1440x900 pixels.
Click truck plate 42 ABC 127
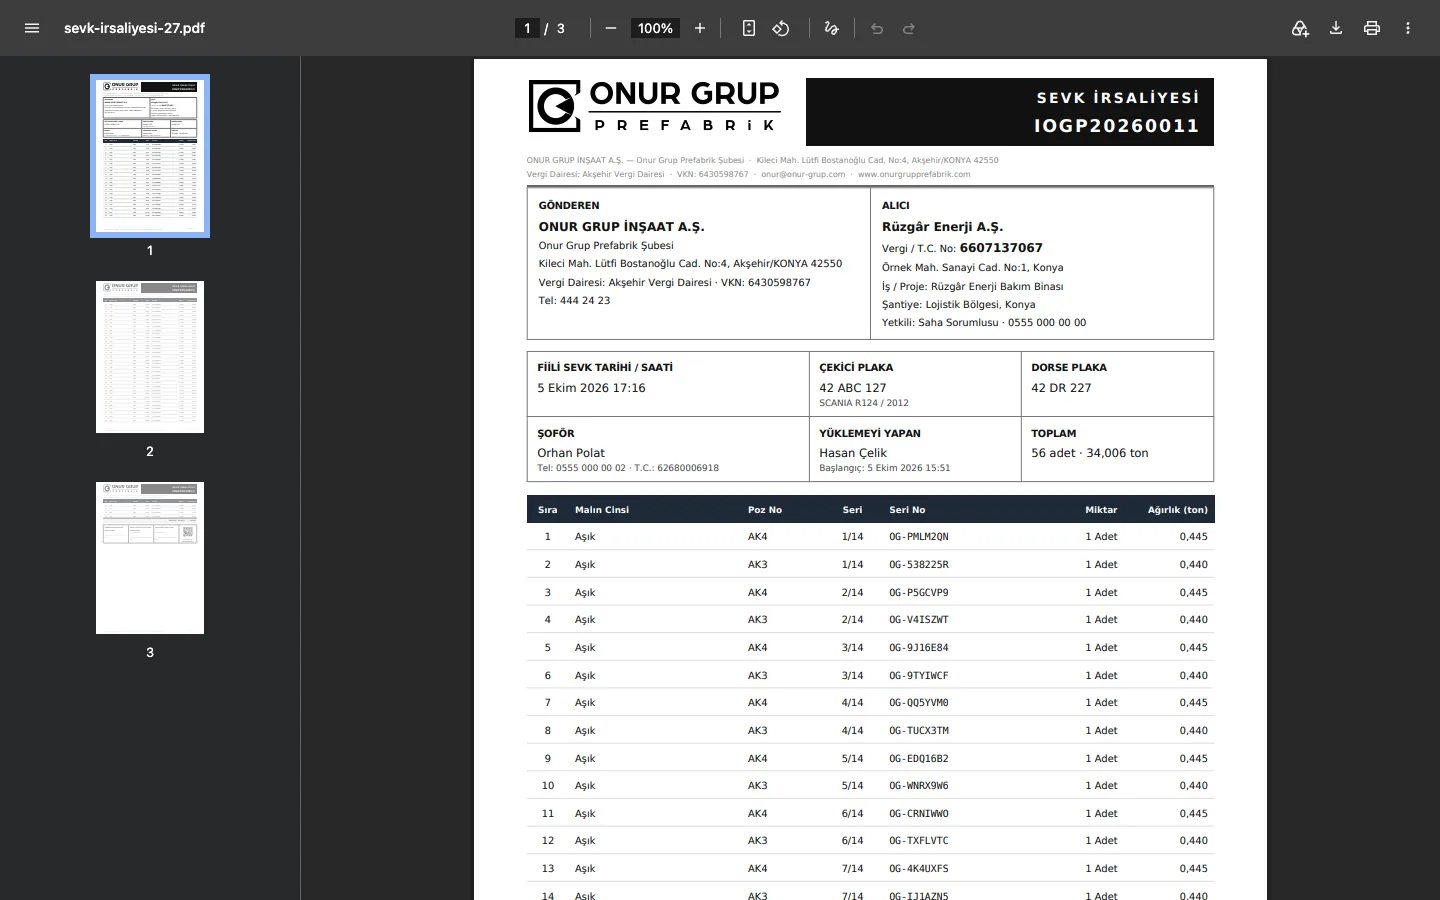click(853, 388)
